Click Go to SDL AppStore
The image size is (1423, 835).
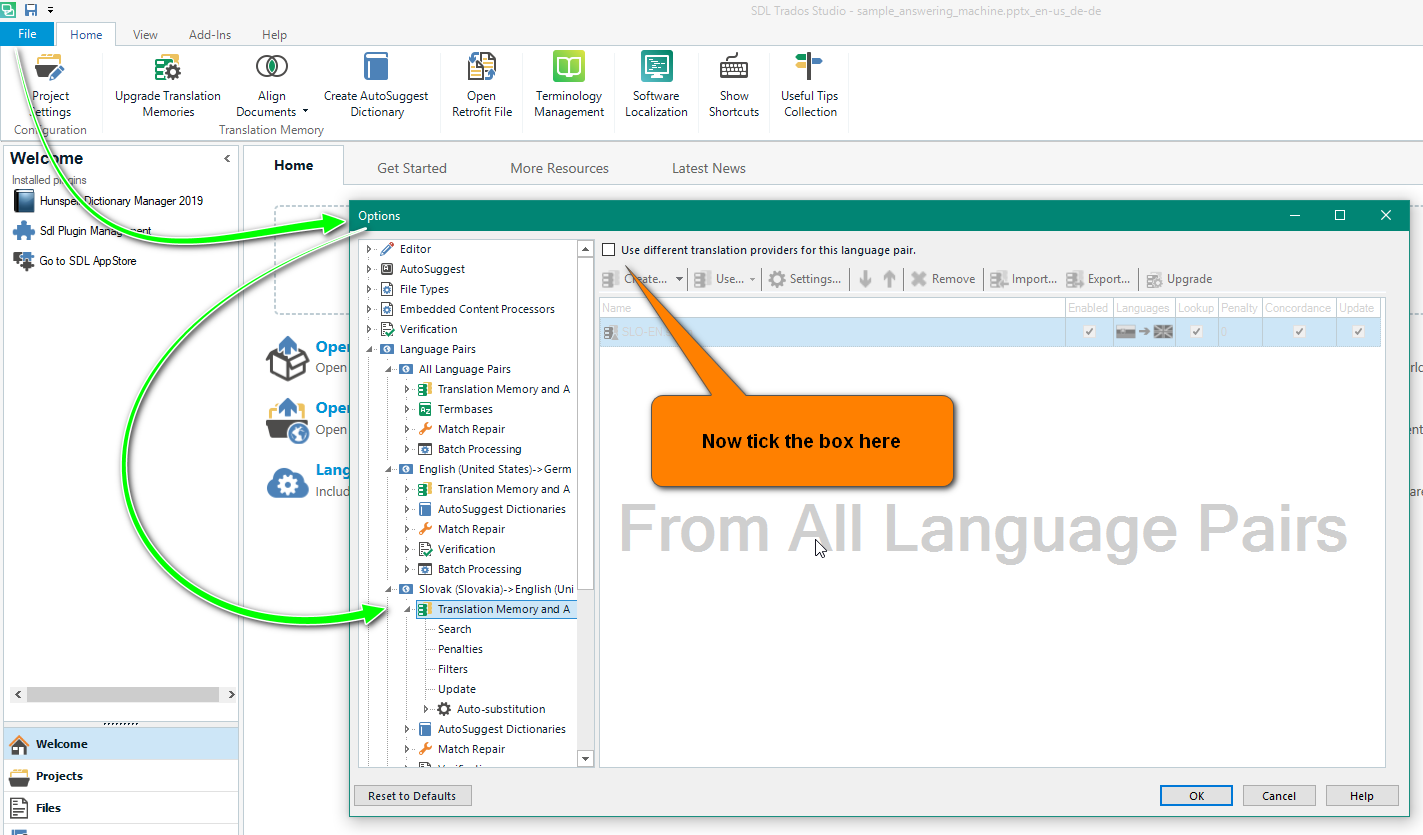point(75,261)
